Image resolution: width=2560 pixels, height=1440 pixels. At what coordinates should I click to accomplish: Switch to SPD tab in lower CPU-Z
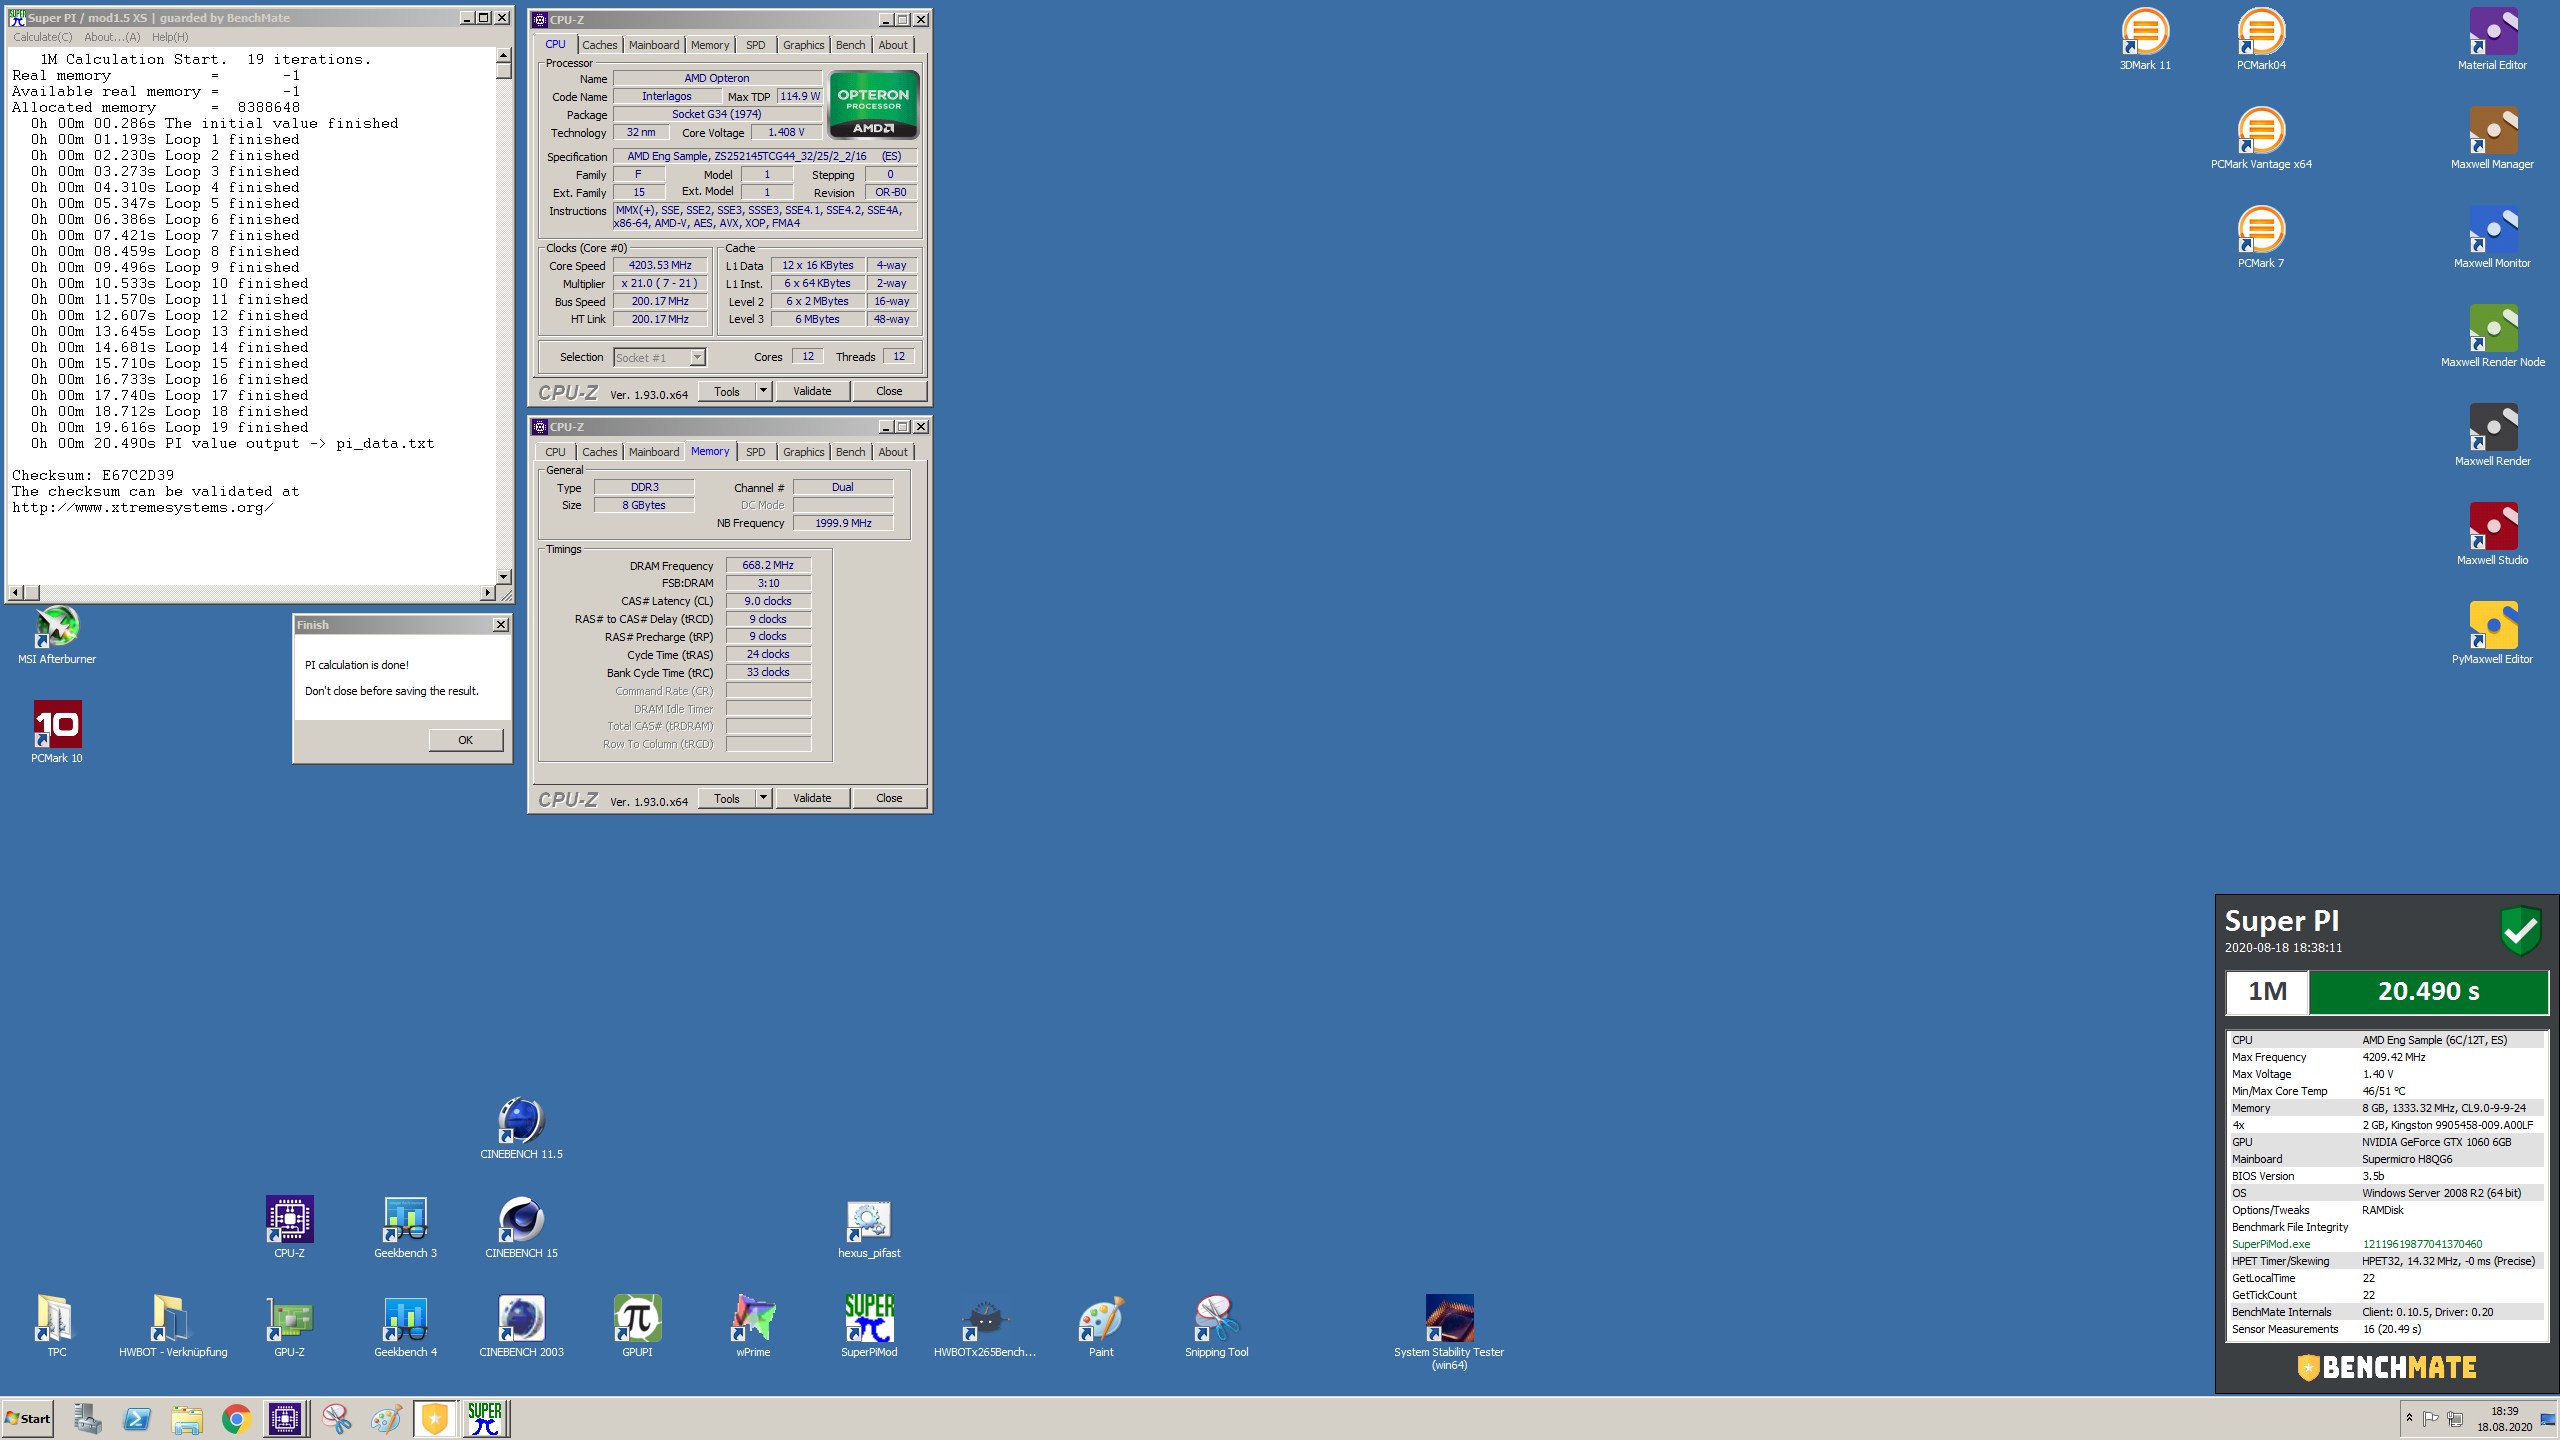pyautogui.click(x=756, y=452)
